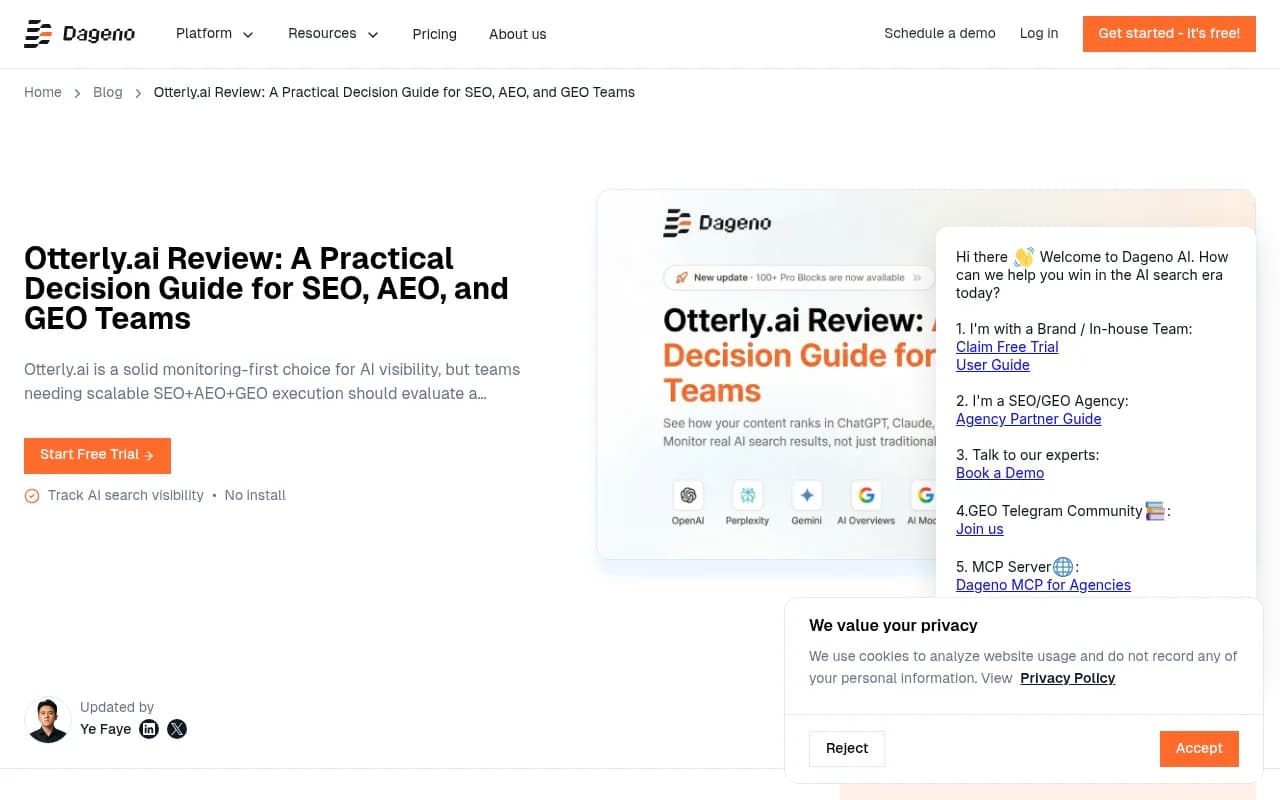Click the Log in link
1280x800 pixels.
point(1038,34)
